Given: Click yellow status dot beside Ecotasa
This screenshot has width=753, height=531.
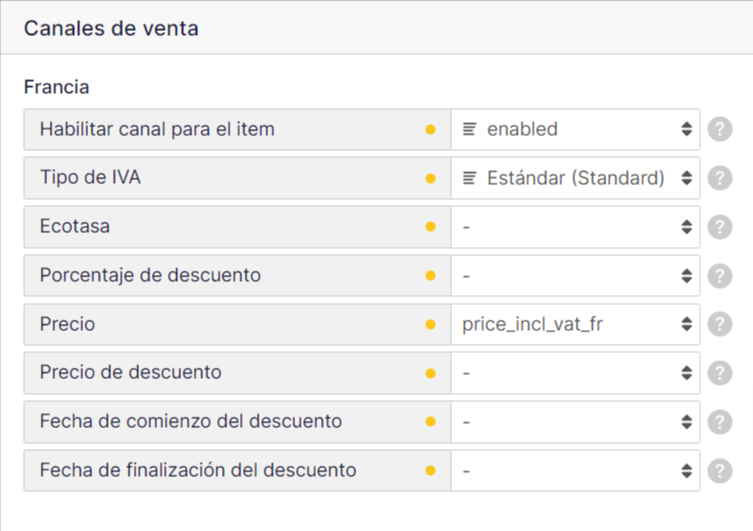Looking at the screenshot, I should pyautogui.click(x=431, y=227).
